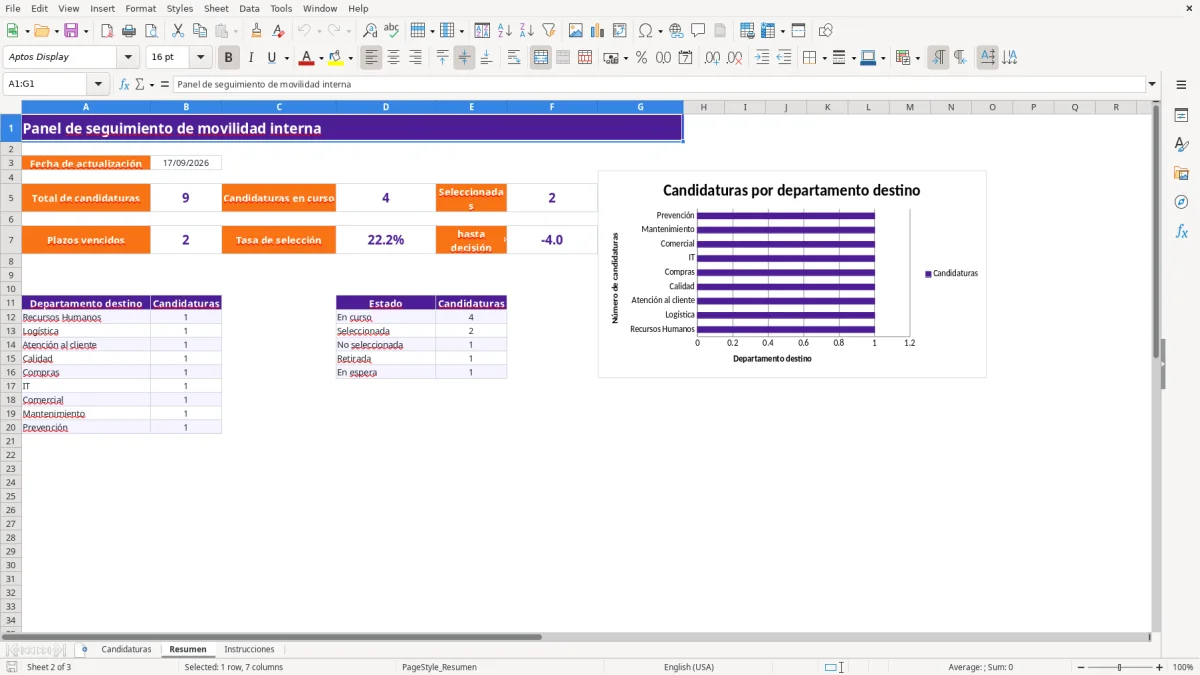Click the formula input line
This screenshot has height=675, width=1200.
click(x=658, y=85)
